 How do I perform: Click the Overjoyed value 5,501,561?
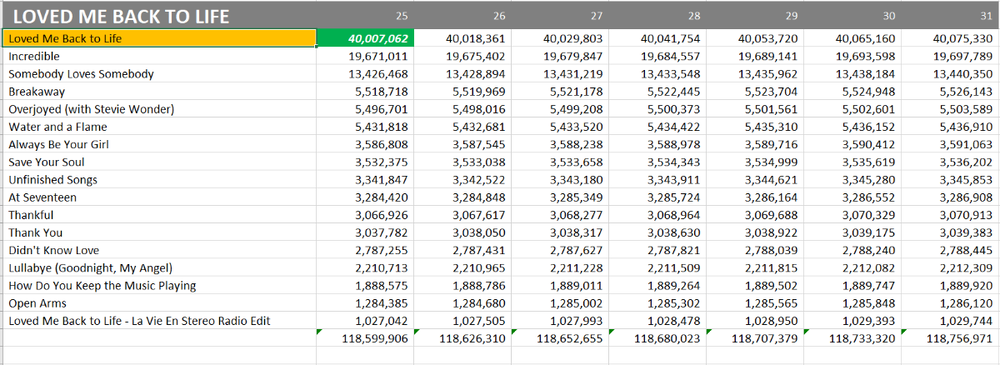pos(754,109)
